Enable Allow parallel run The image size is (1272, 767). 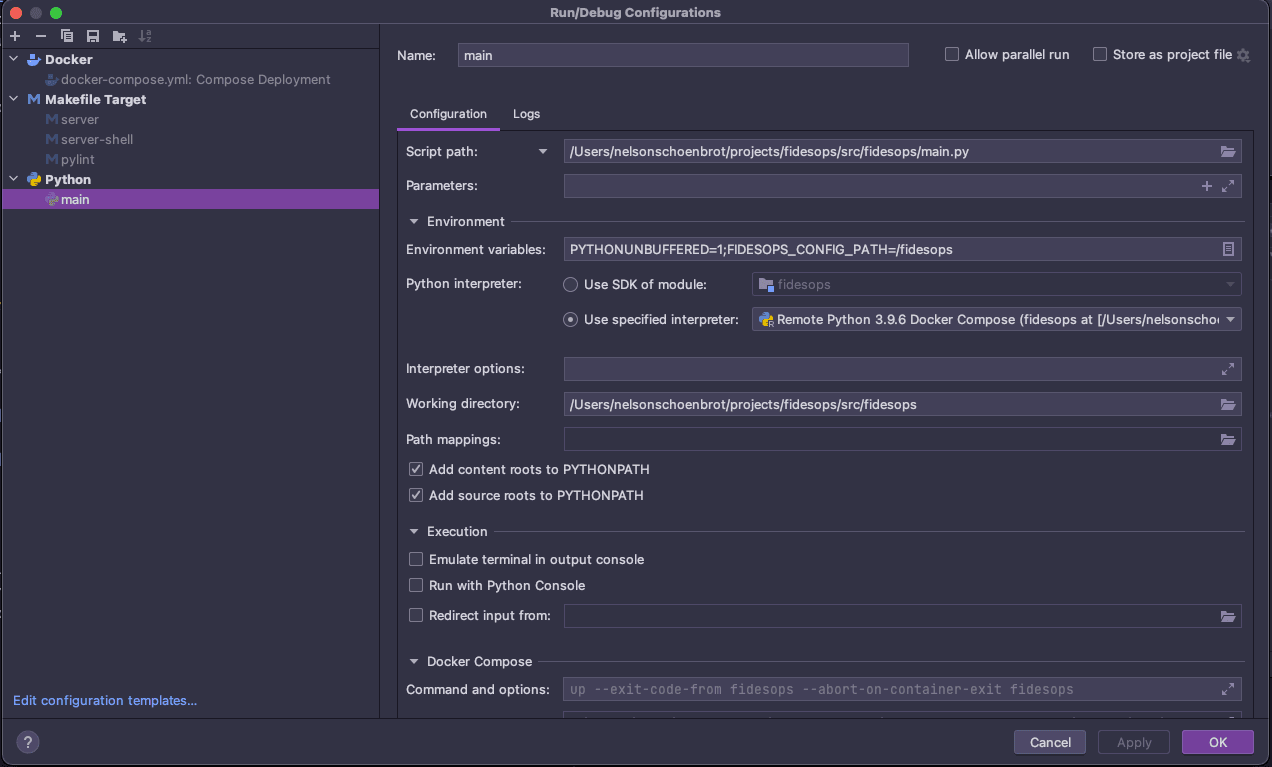click(x=952, y=55)
